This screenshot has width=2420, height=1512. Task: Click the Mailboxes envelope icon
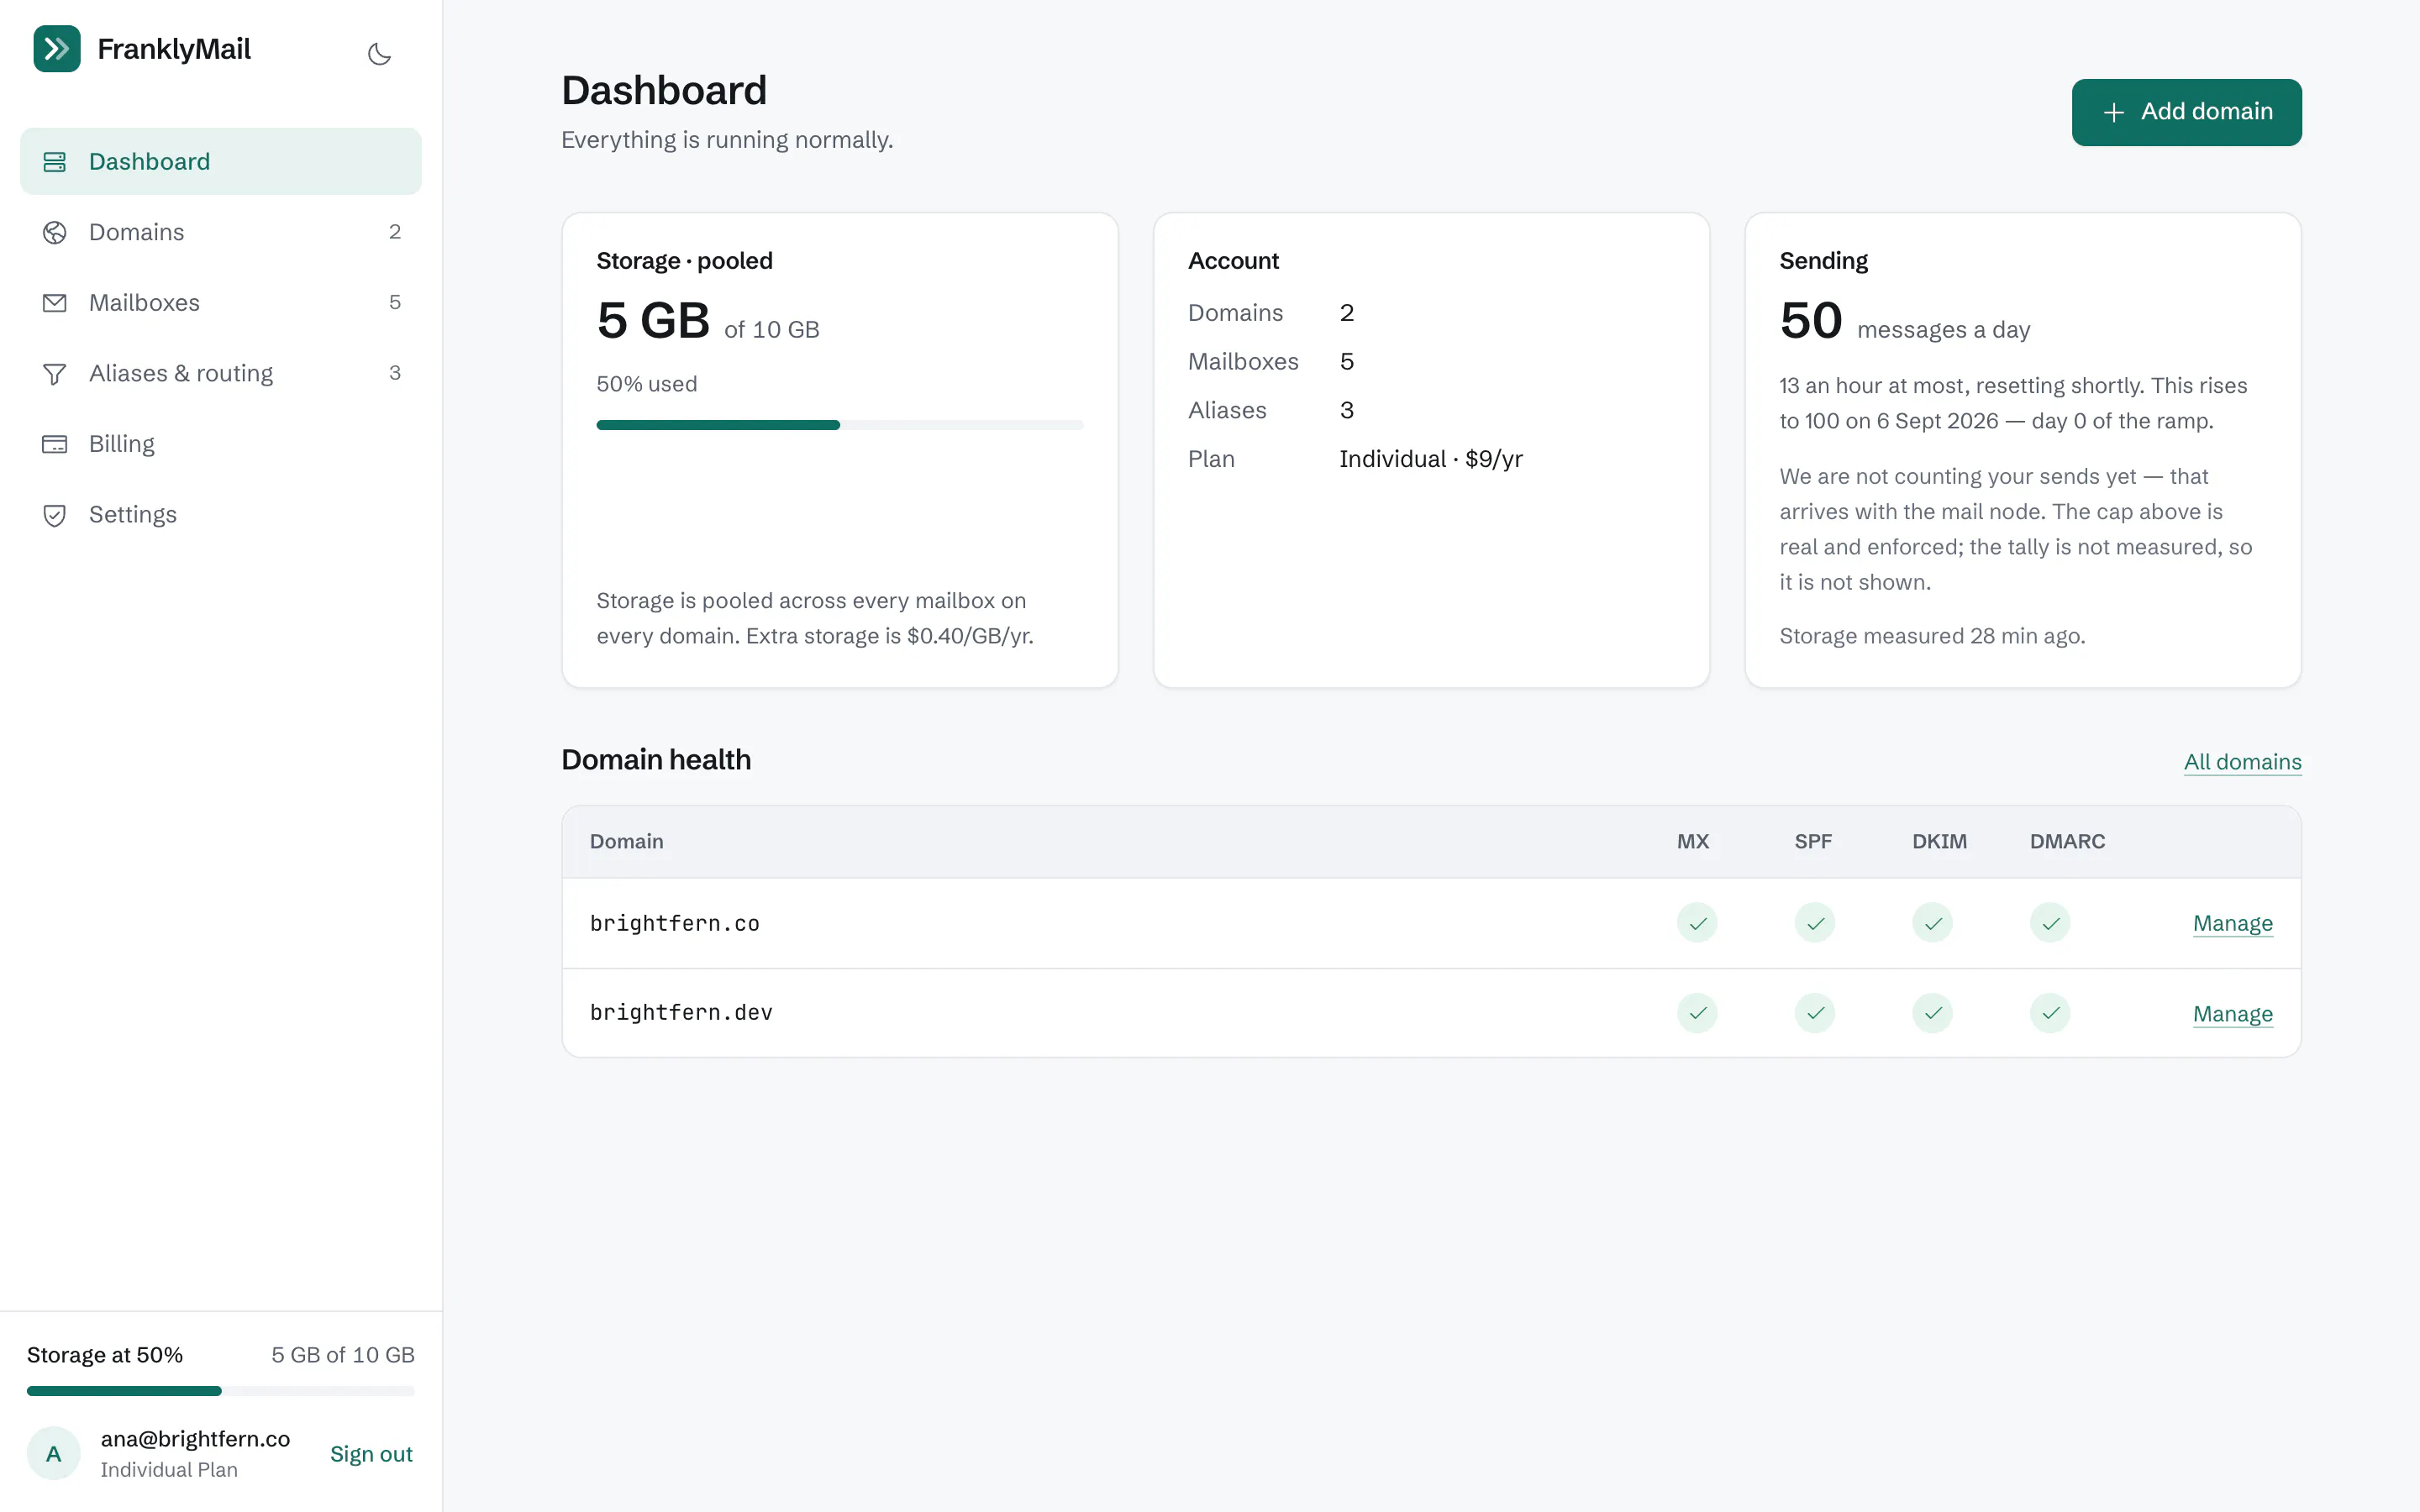pos(55,303)
